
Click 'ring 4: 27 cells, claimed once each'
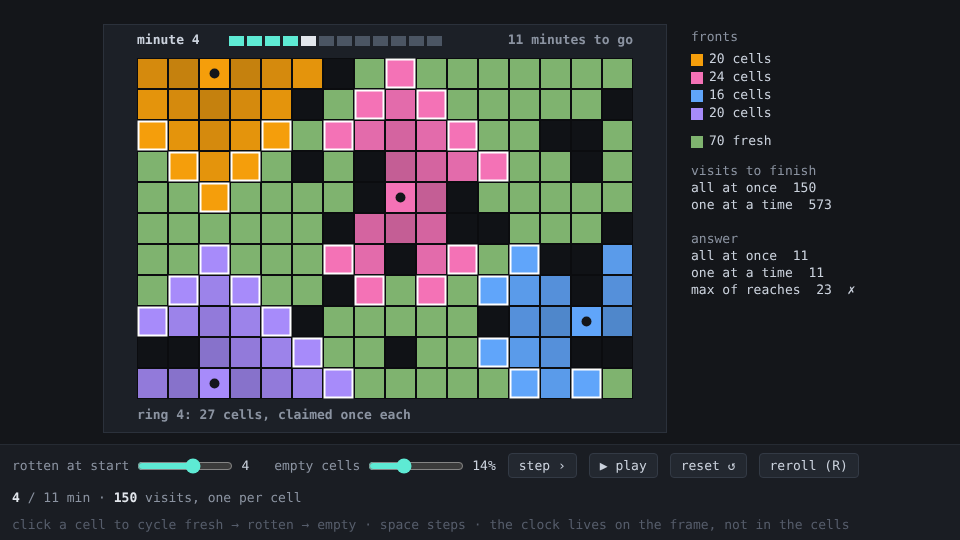[x=274, y=414]
